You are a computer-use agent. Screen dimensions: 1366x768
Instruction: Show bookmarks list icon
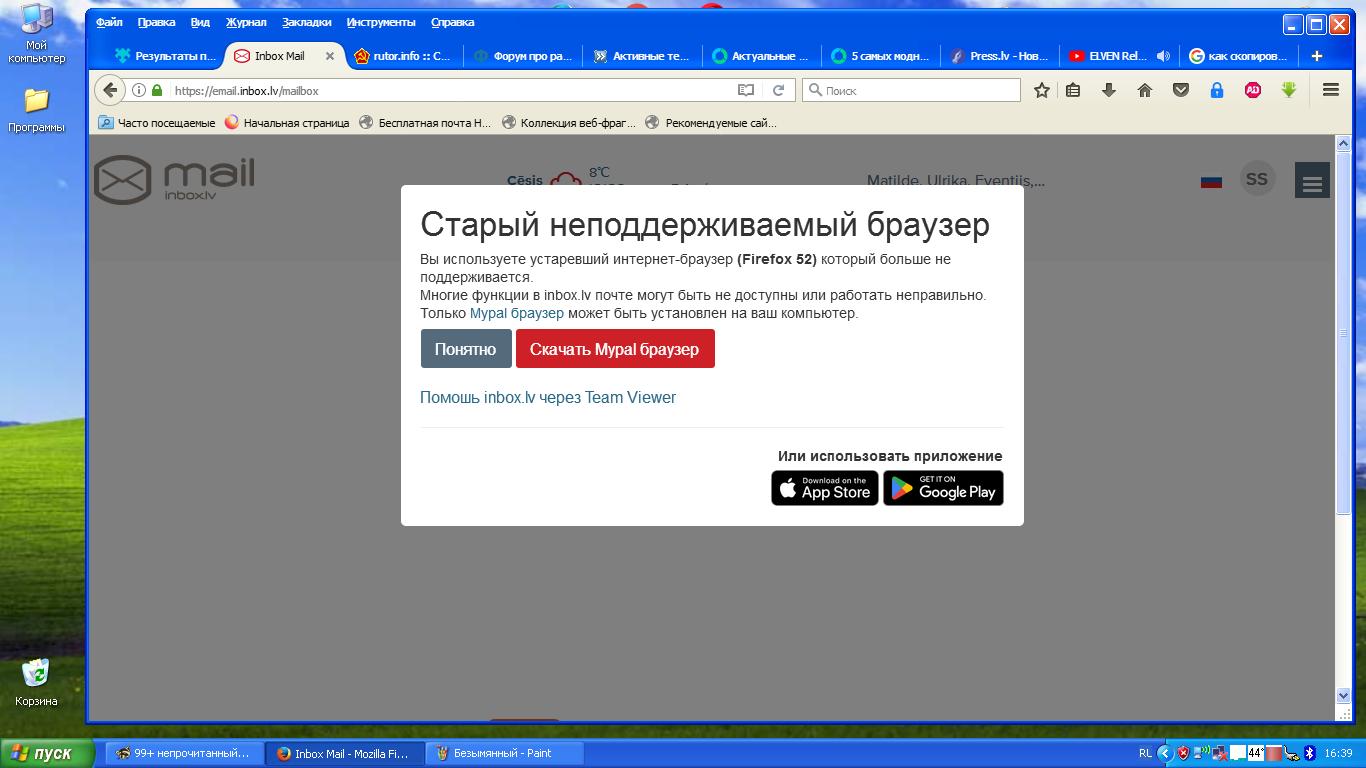pyautogui.click(x=1073, y=90)
